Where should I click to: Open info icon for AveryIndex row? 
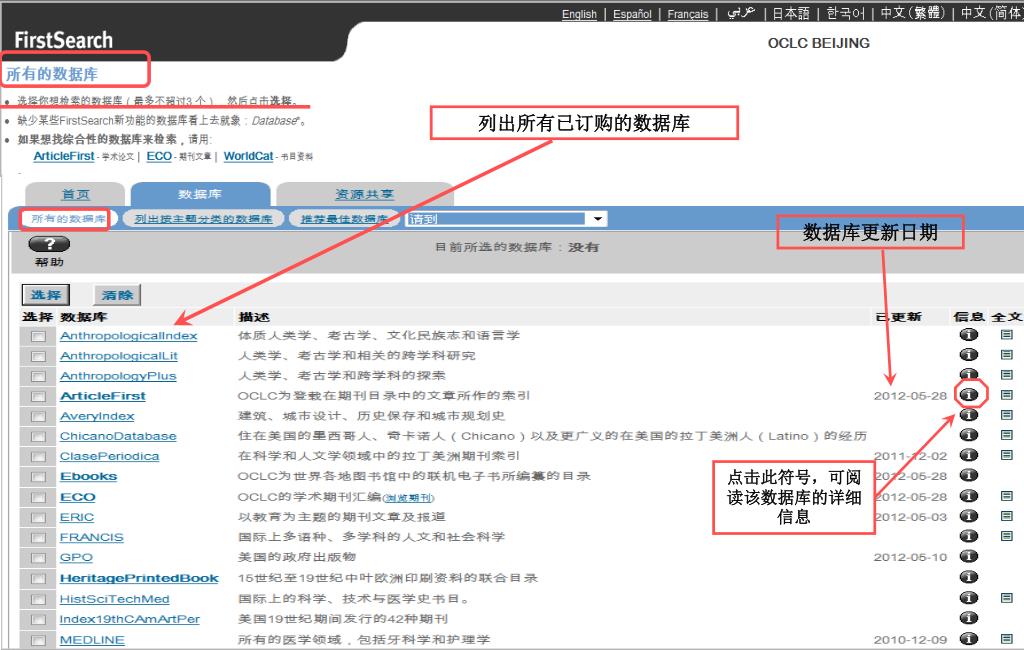[968, 415]
